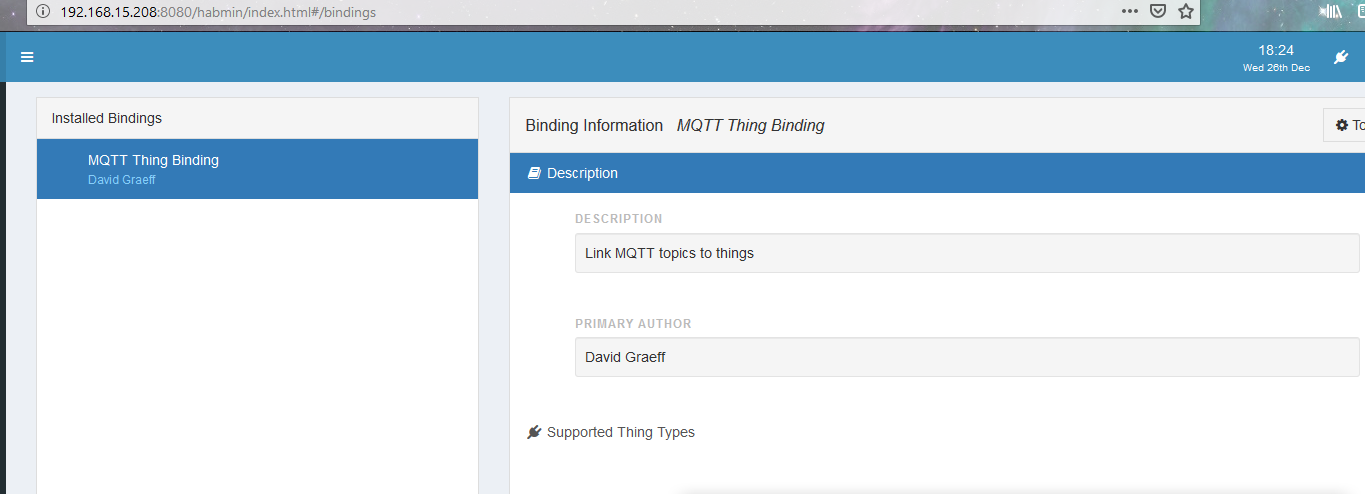Click the plug icon beside Supported Thing Types
Screen dimensions: 1365x494
(534, 432)
